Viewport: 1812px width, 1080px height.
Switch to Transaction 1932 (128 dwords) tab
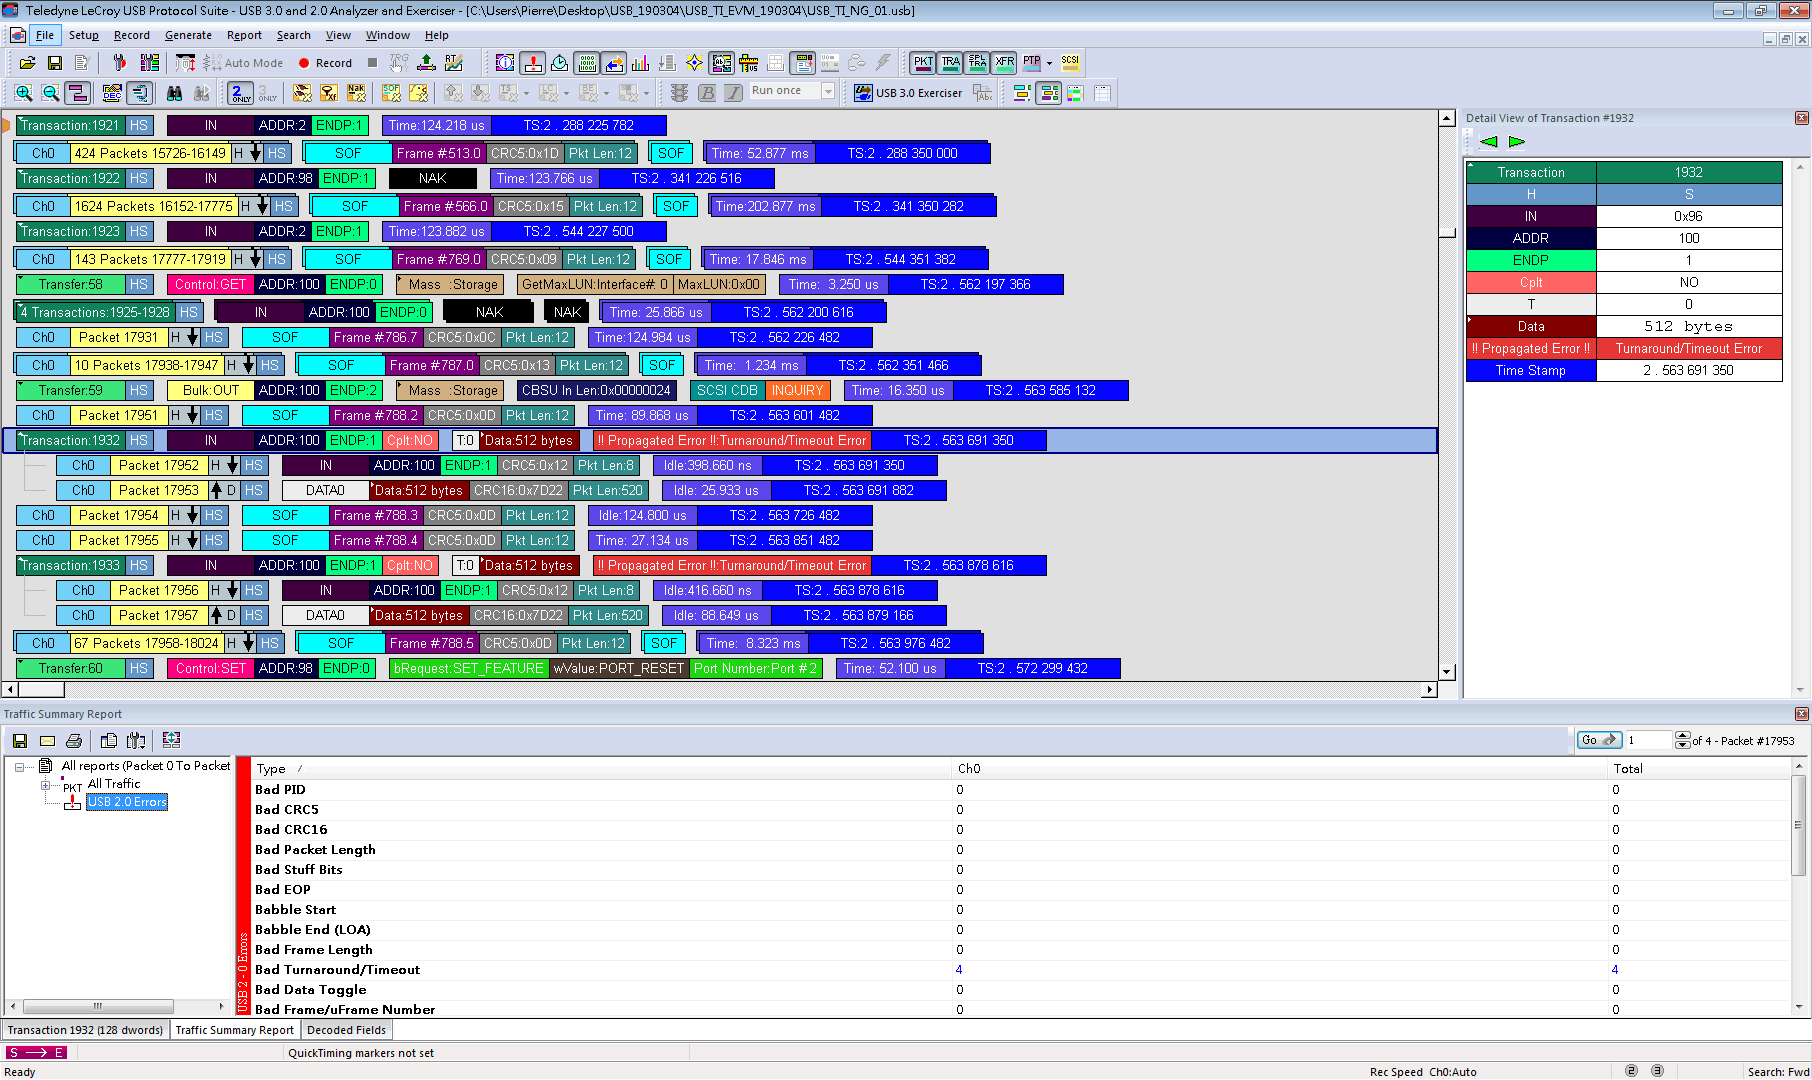[x=85, y=1030]
